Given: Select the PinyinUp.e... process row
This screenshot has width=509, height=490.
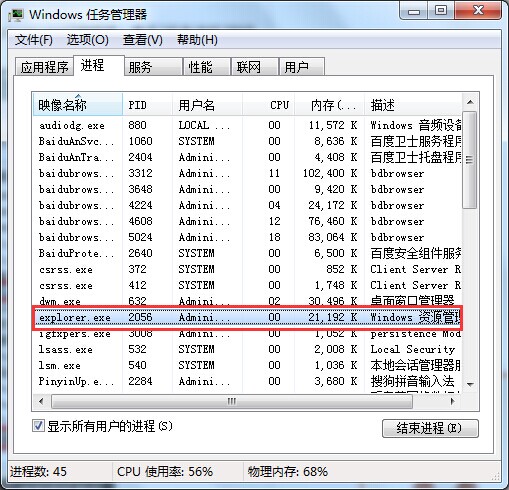Looking at the screenshot, I should coord(248,381).
